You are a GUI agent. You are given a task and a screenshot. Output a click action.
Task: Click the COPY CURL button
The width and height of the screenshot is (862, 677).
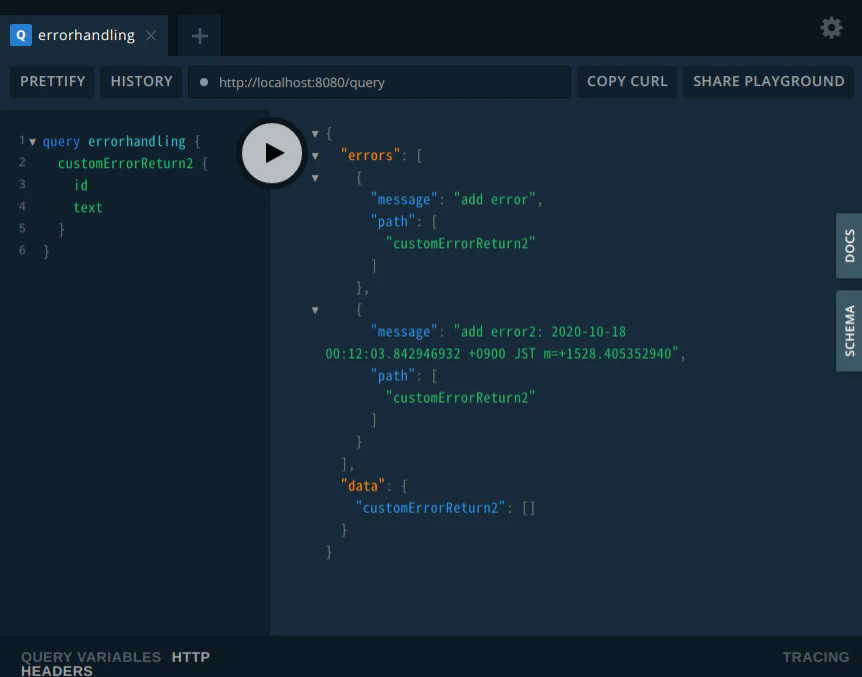point(627,81)
